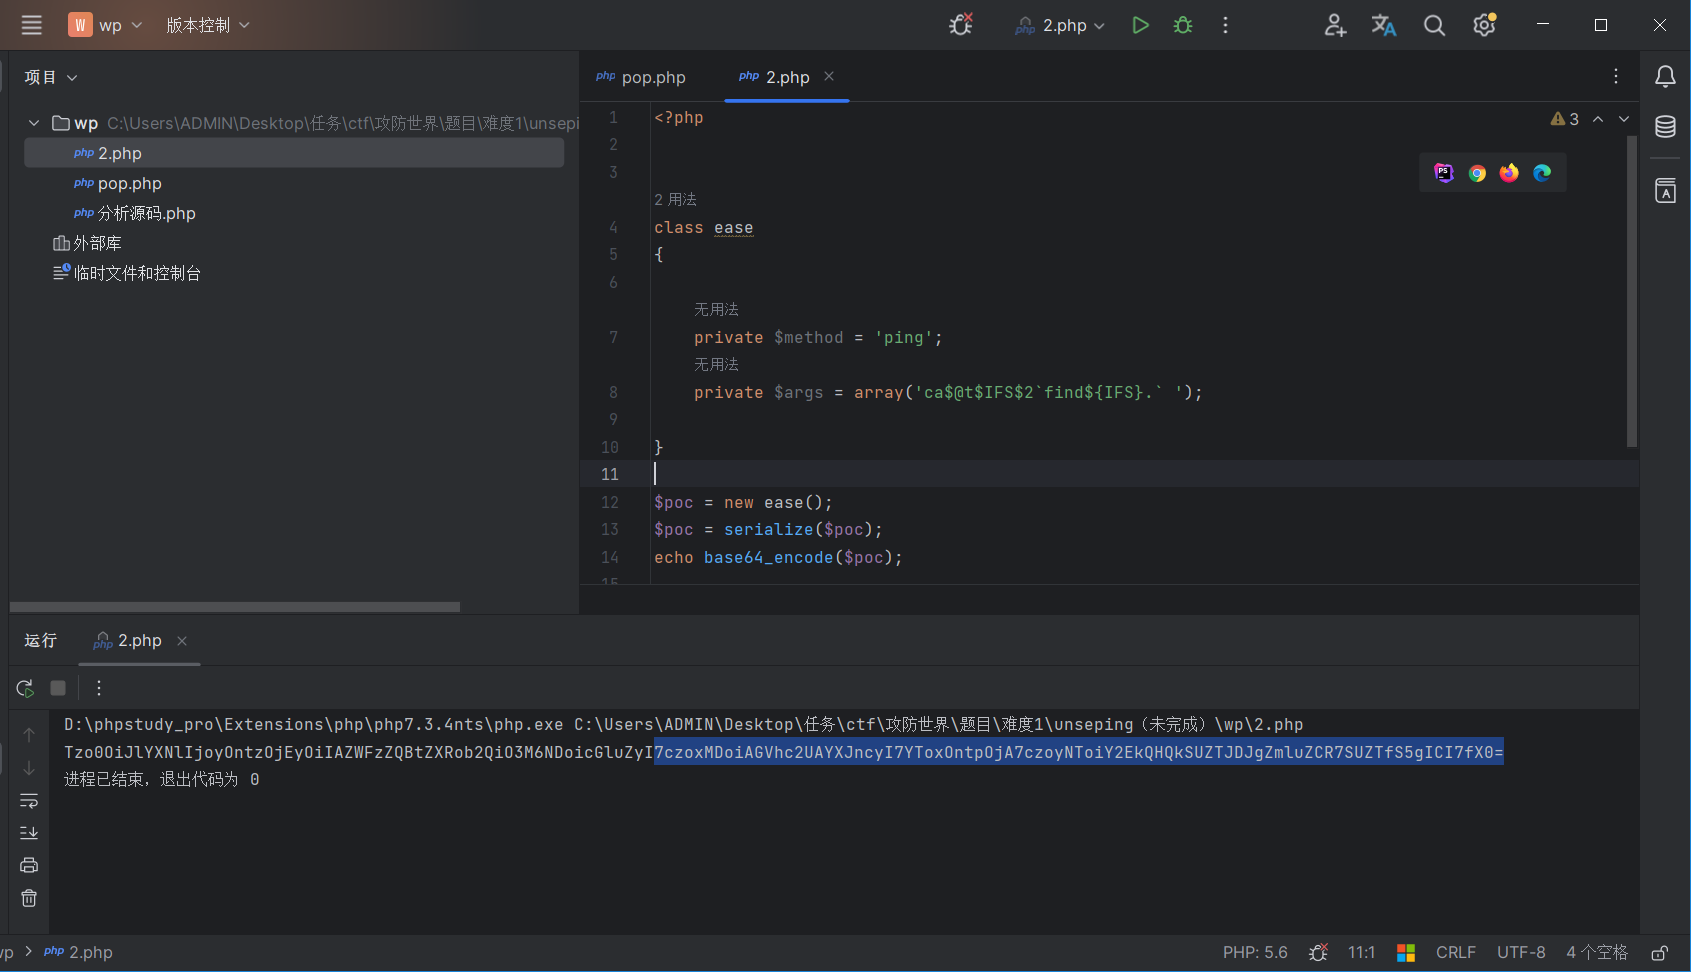The image size is (1691, 972).
Task: Click the 3 warnings inspection indicator
Action: pos(1565,119)
